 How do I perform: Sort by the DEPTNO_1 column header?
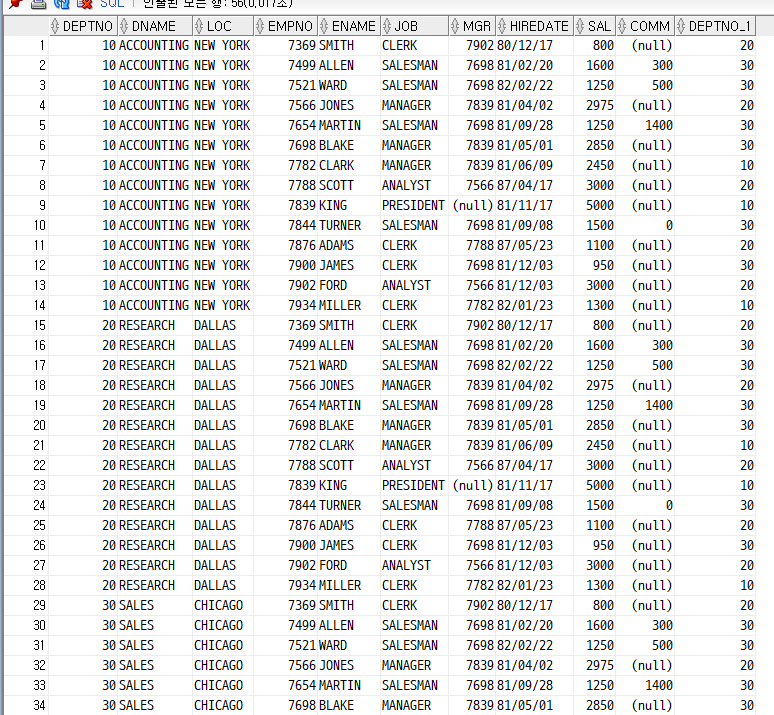tap(715, 26)
